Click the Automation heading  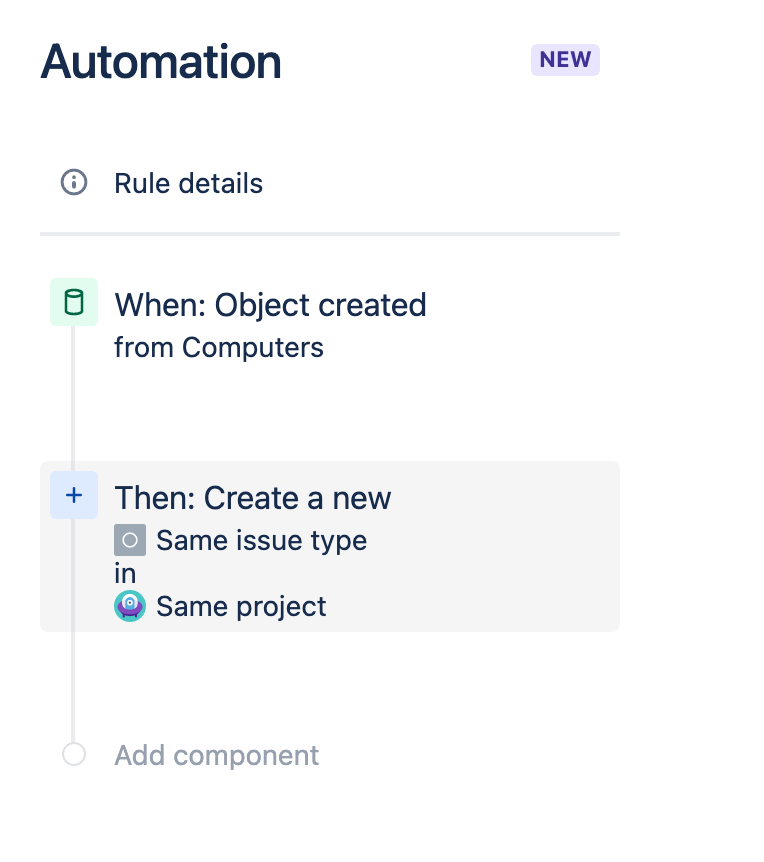[161, 62]
